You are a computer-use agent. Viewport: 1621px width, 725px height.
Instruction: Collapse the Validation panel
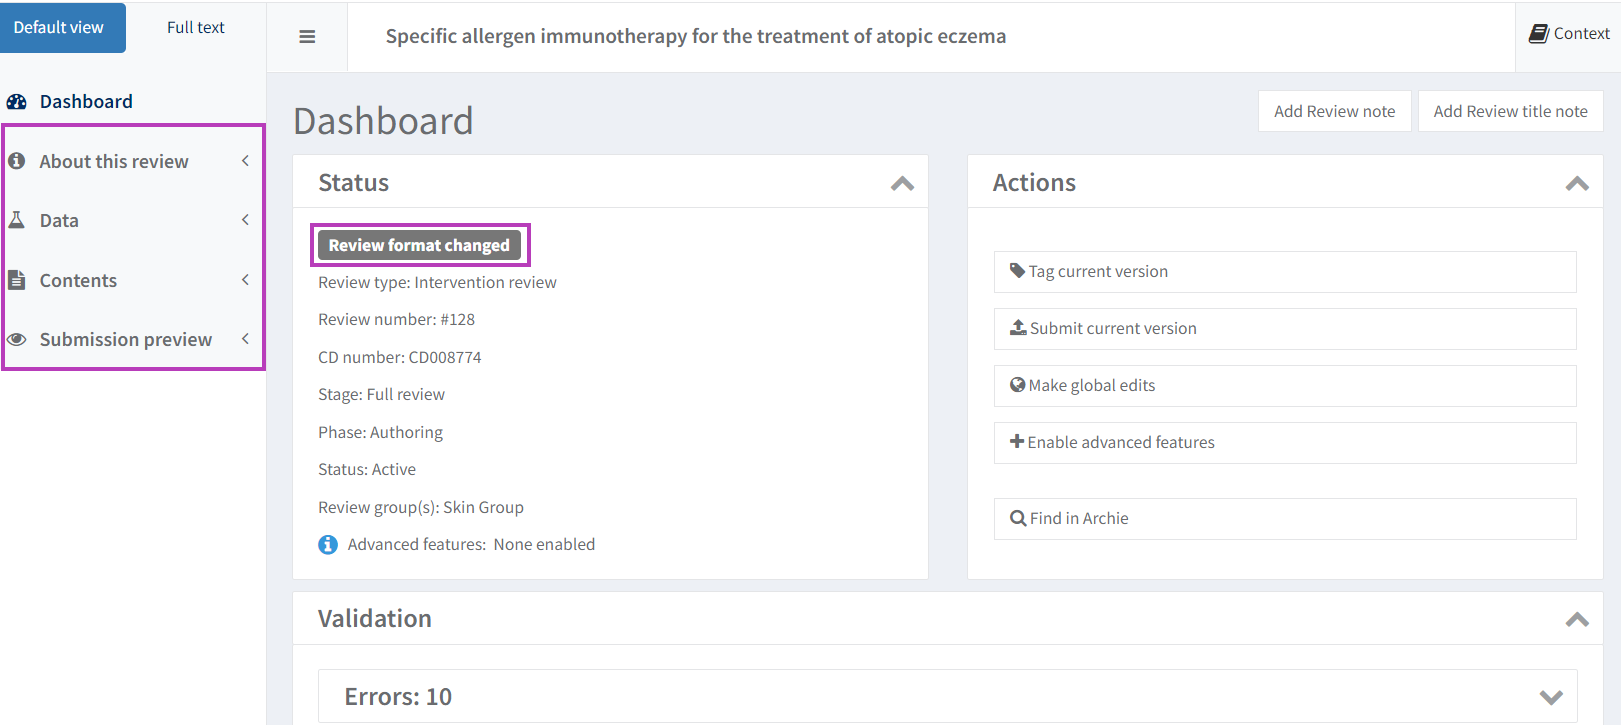point(1576,619)
